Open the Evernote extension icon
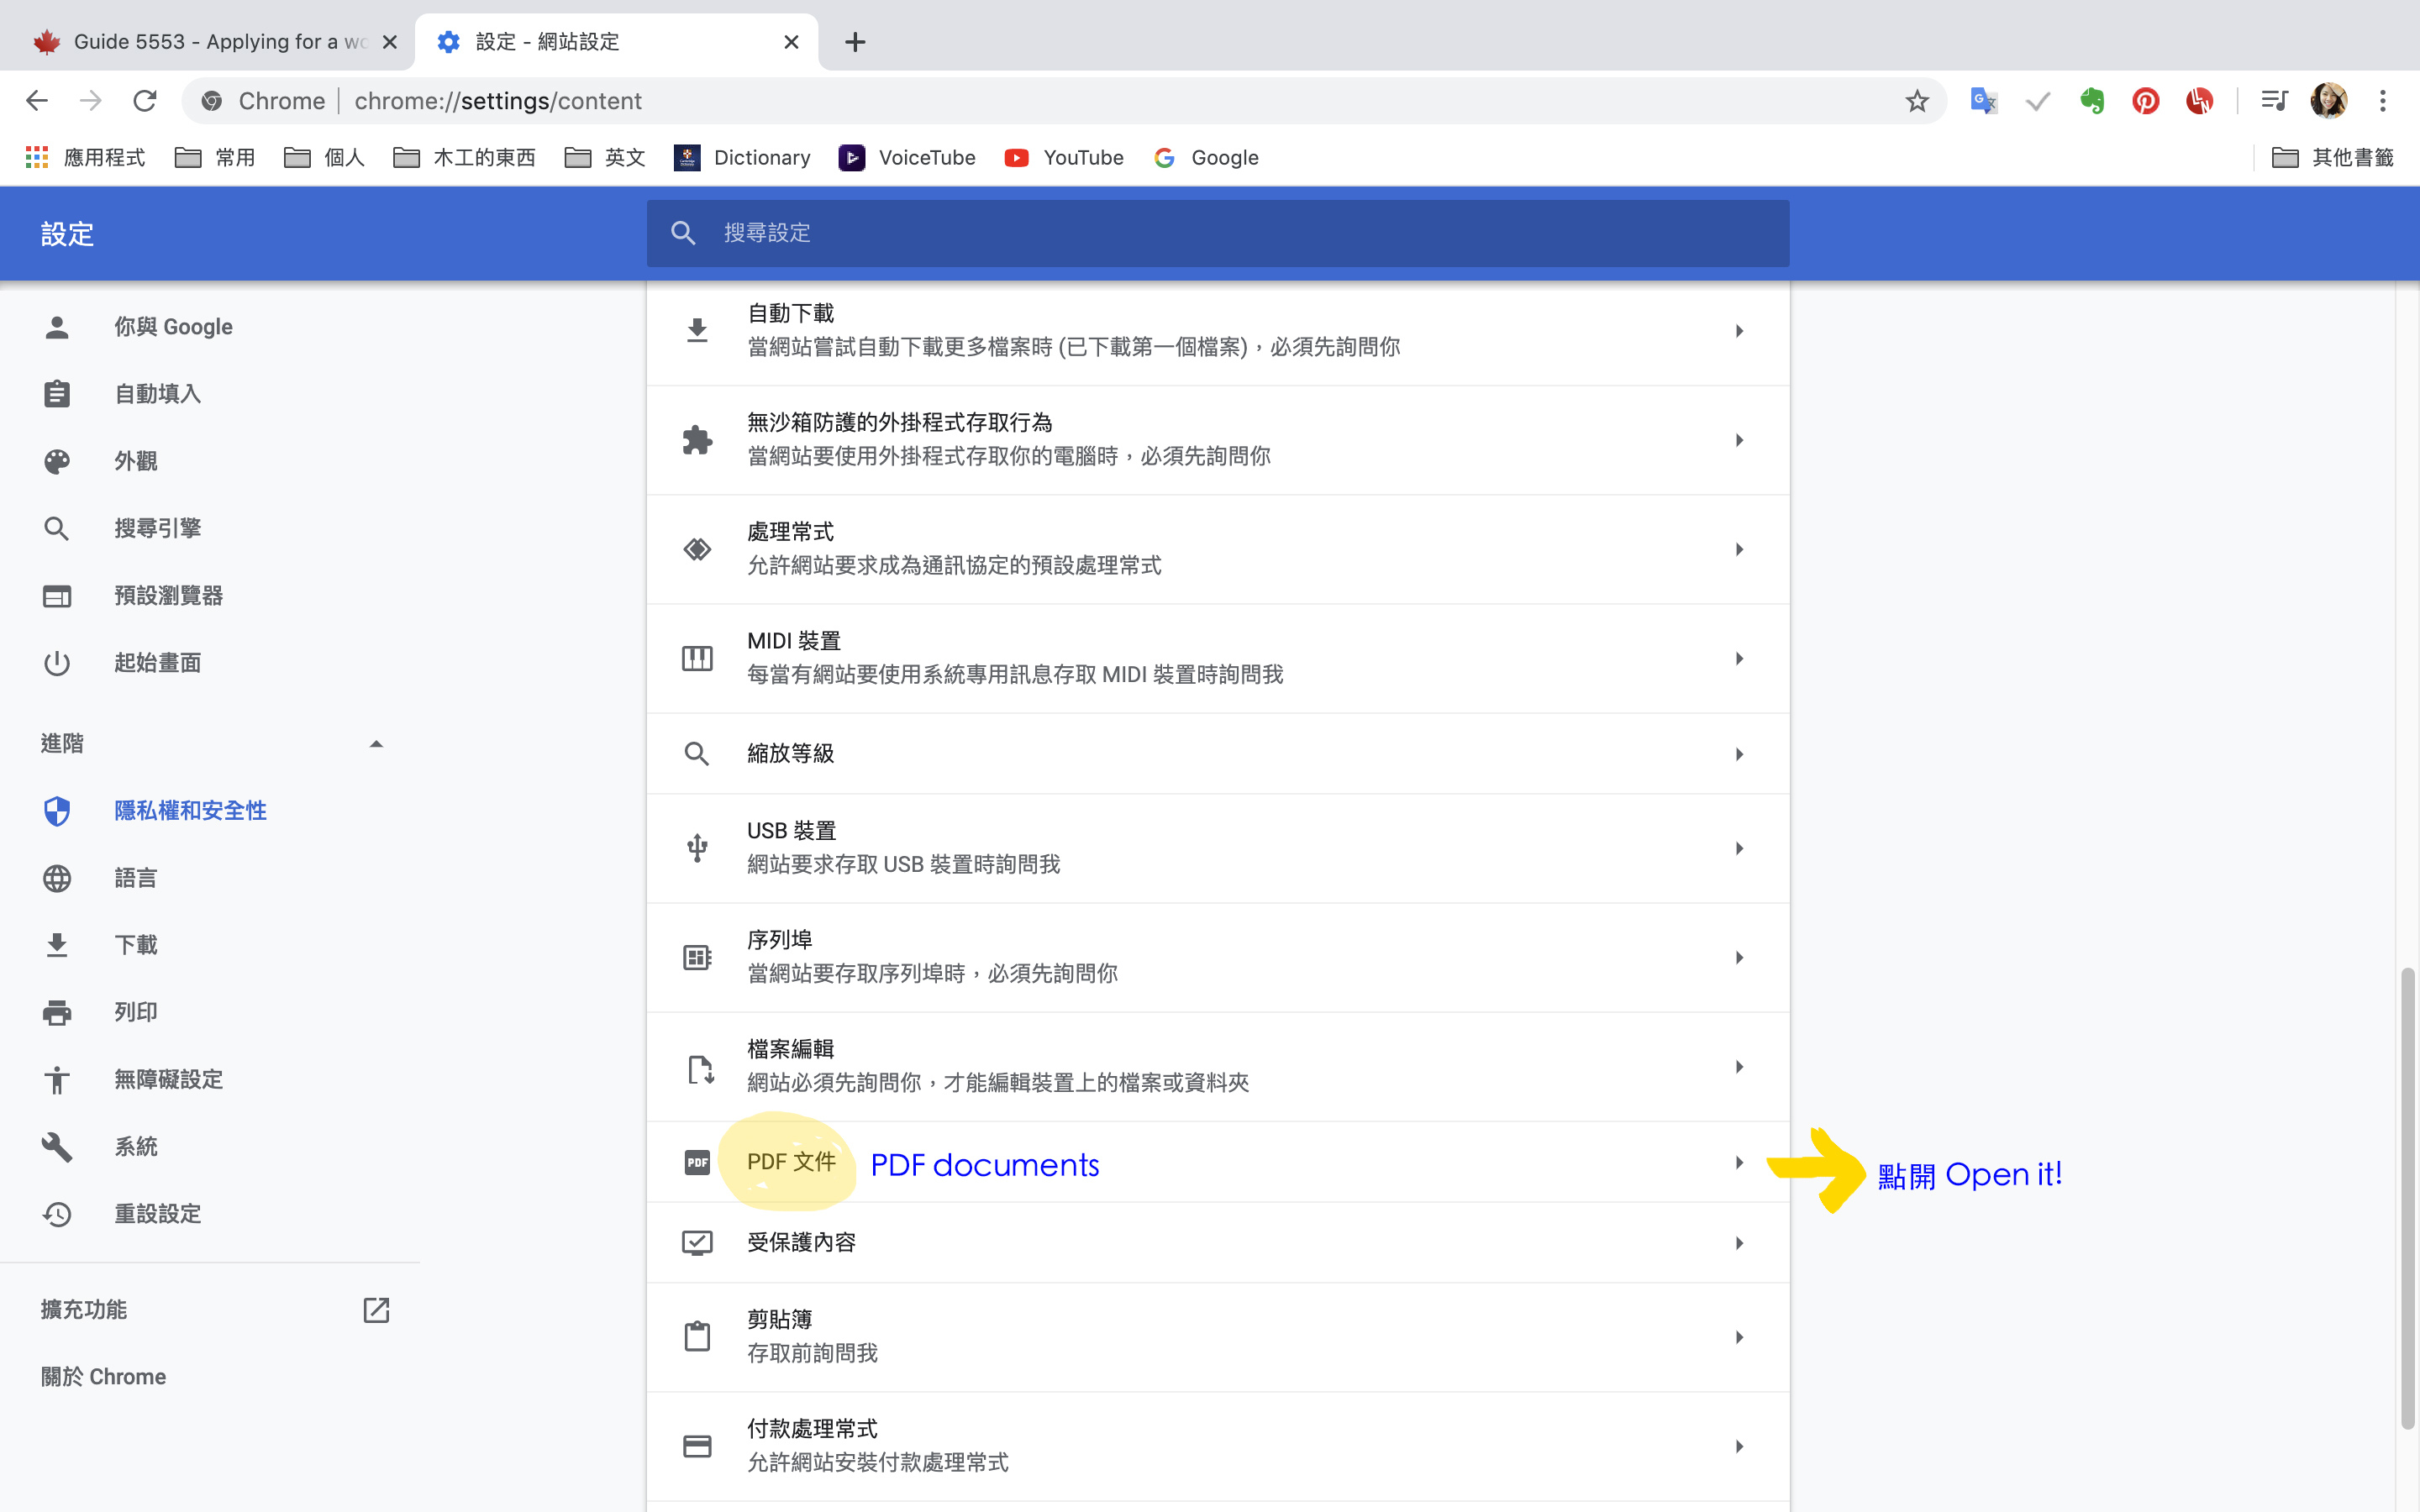The width and height of the screenshot is (2420, 1512). tap(2091, 101)
